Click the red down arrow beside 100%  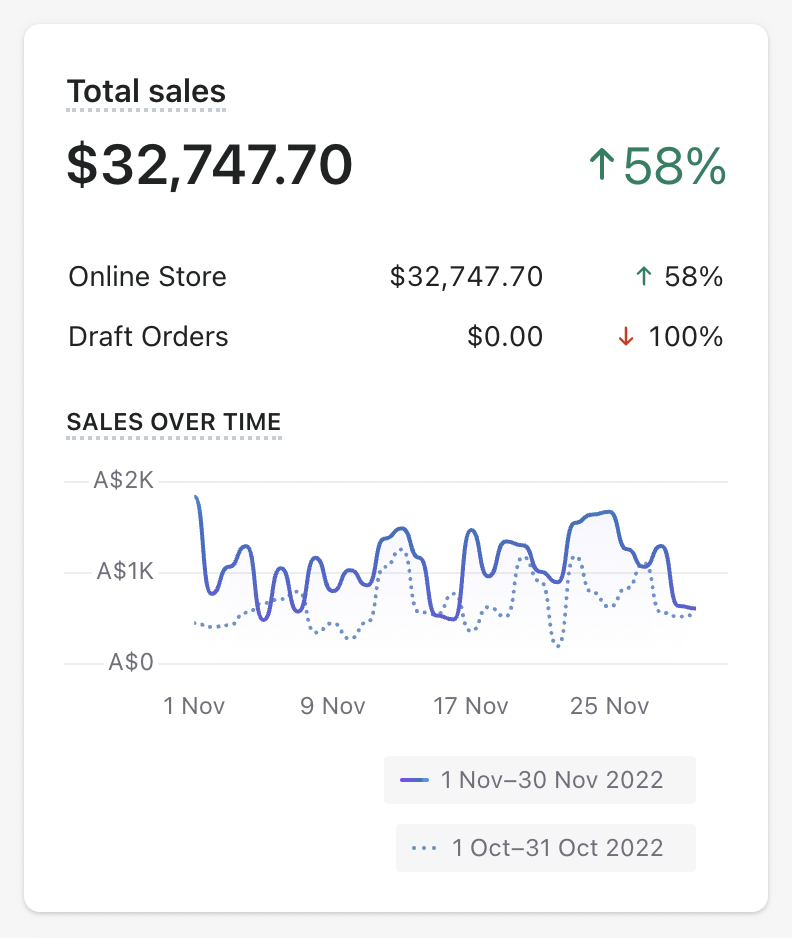coord(627,338)
